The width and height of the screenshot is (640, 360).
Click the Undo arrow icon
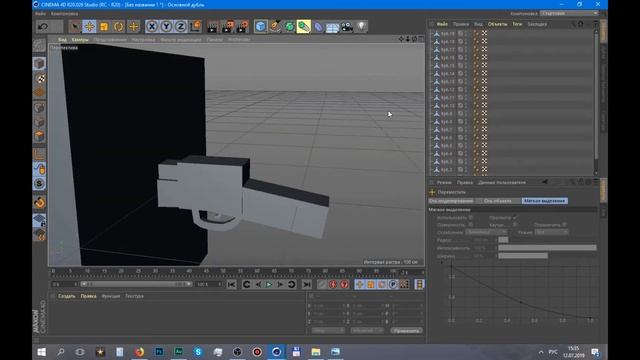[43, 27]
